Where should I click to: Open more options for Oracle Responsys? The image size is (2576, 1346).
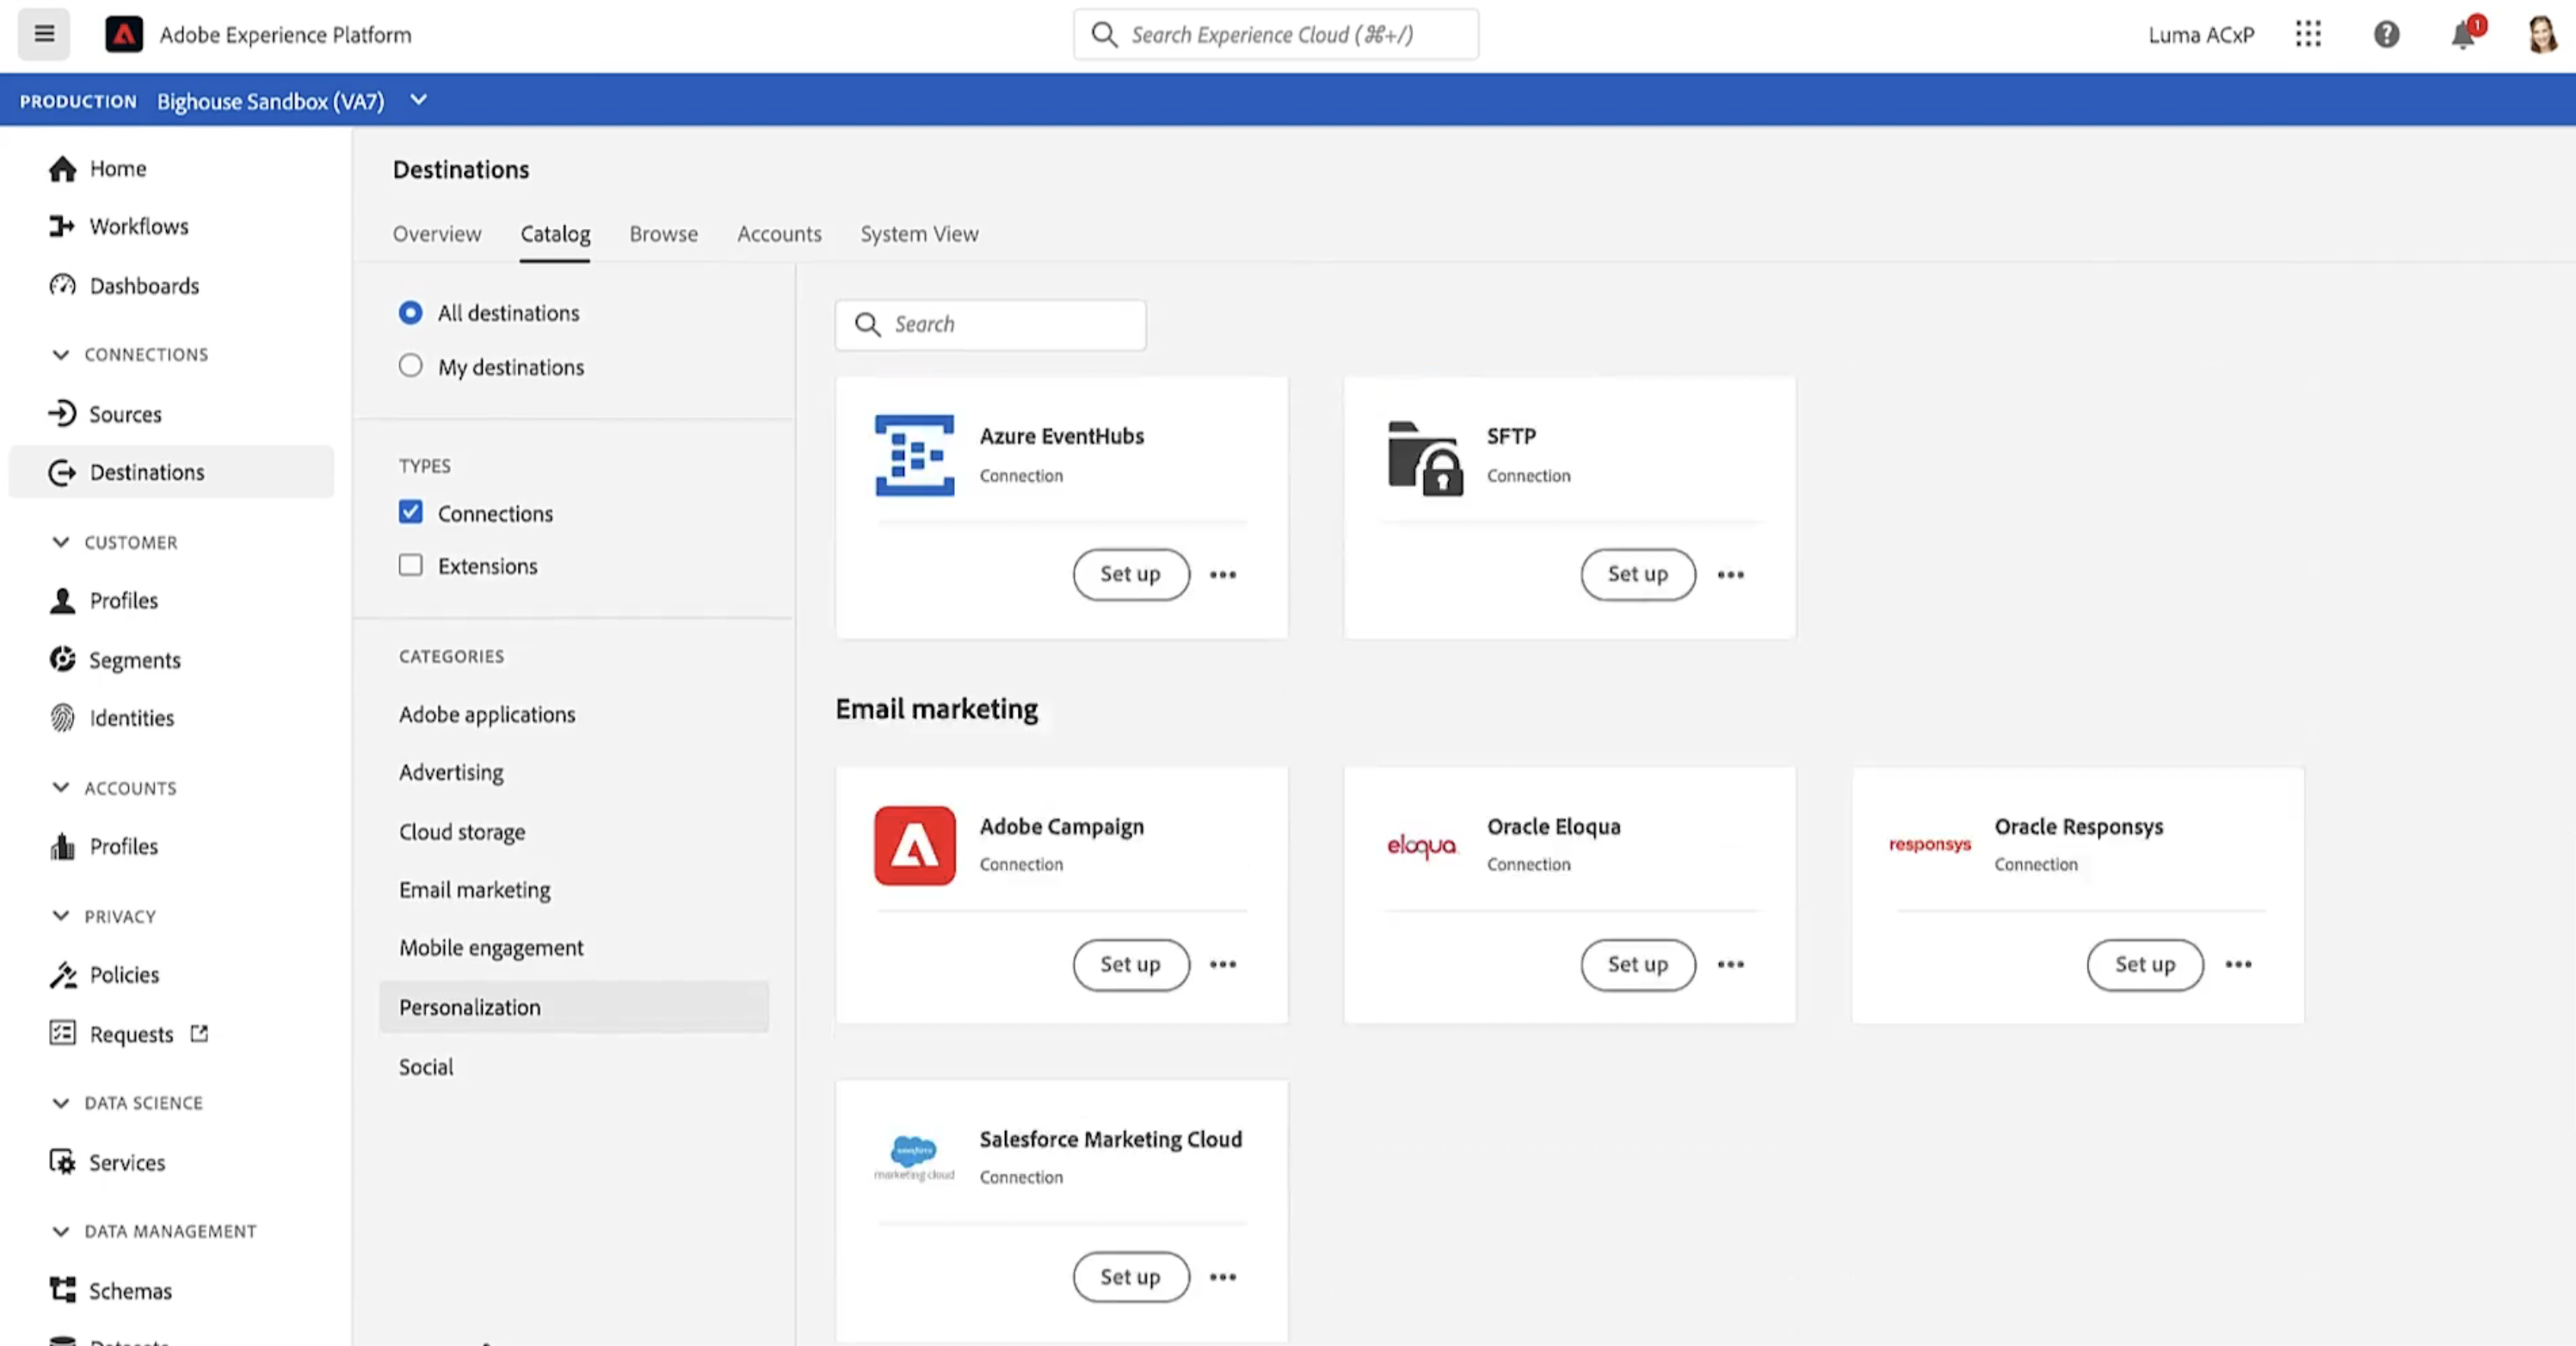point(2238,964)
